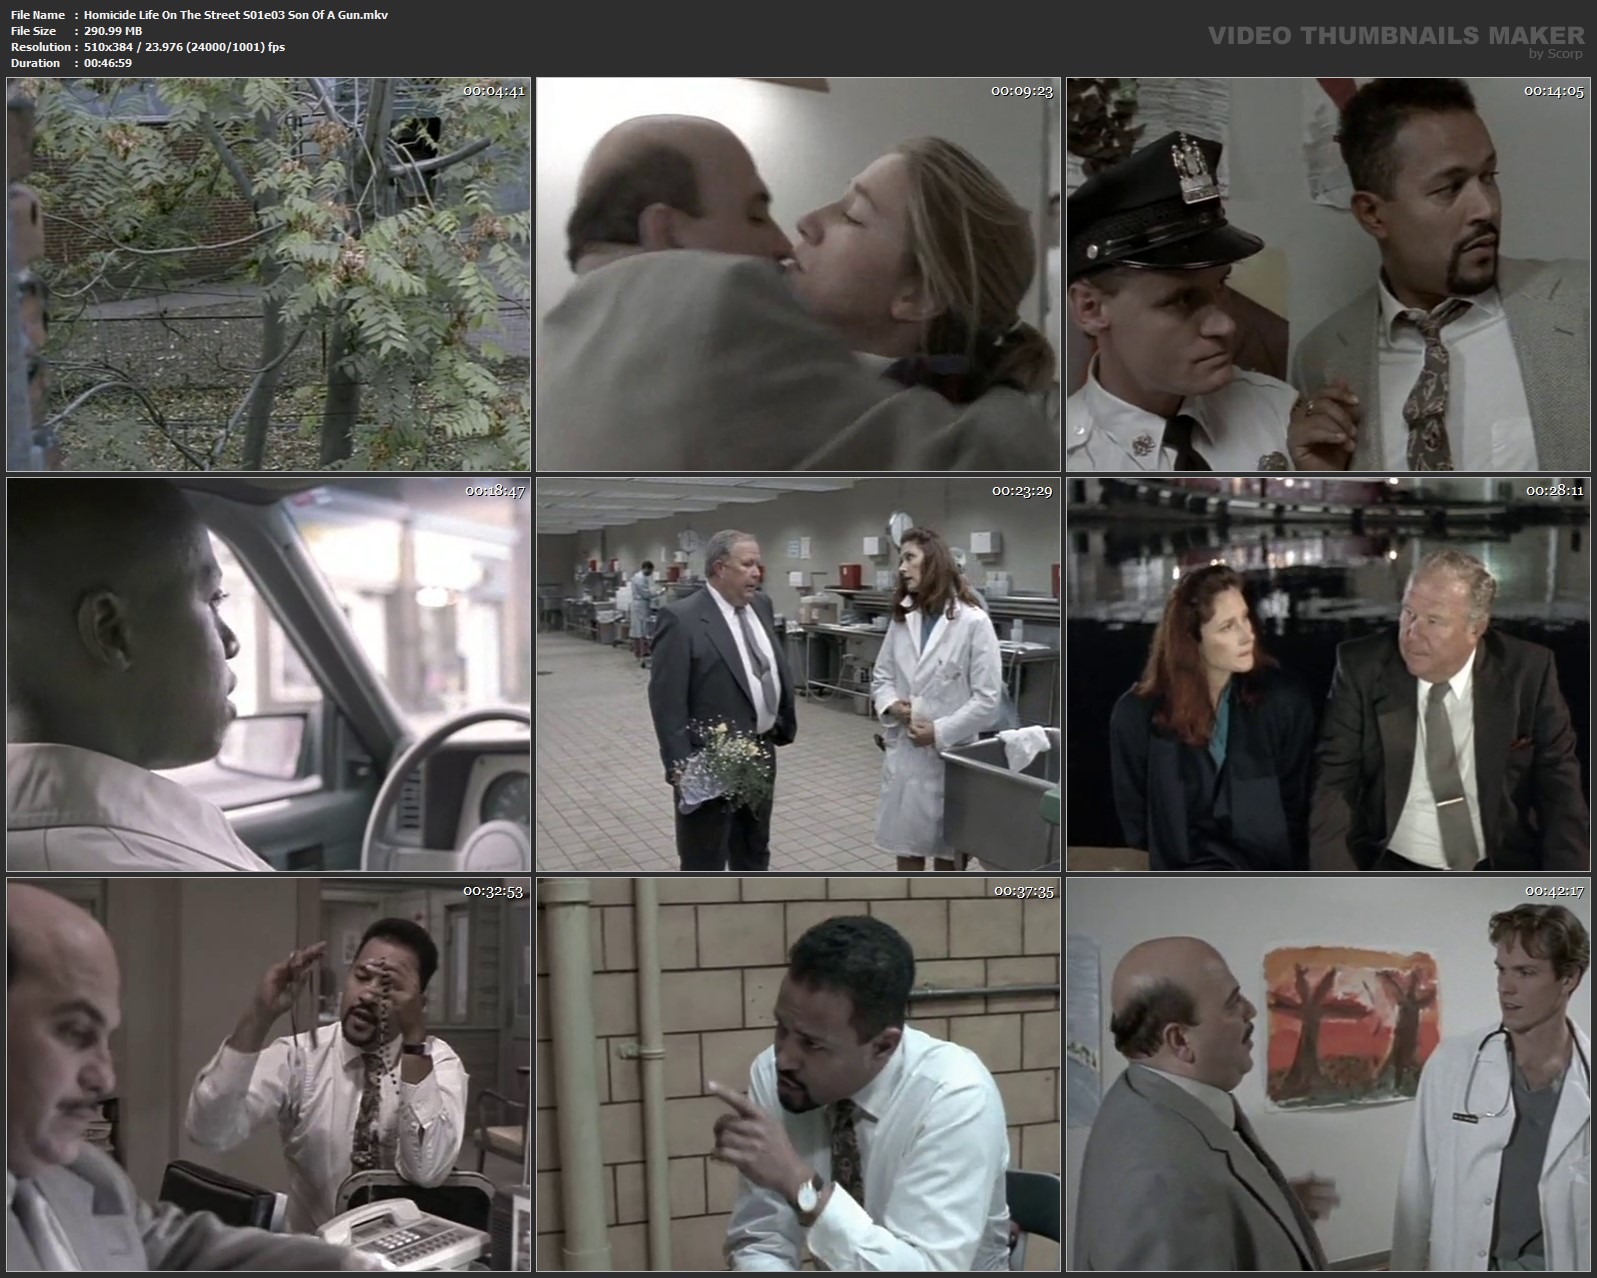Select the thumbnail stamped 00:18:47
This screenshot has height=1278, width=1597.
click(268, 674)
